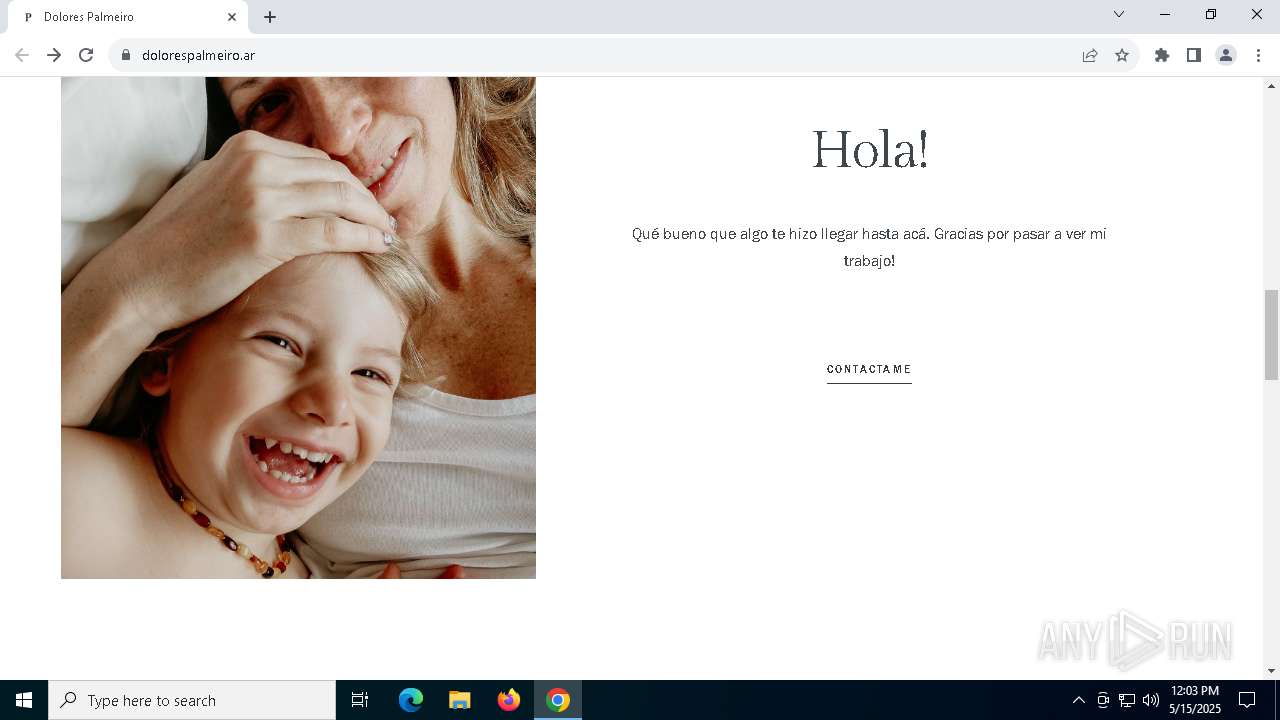View site information via lock icon

pos(126,55)
